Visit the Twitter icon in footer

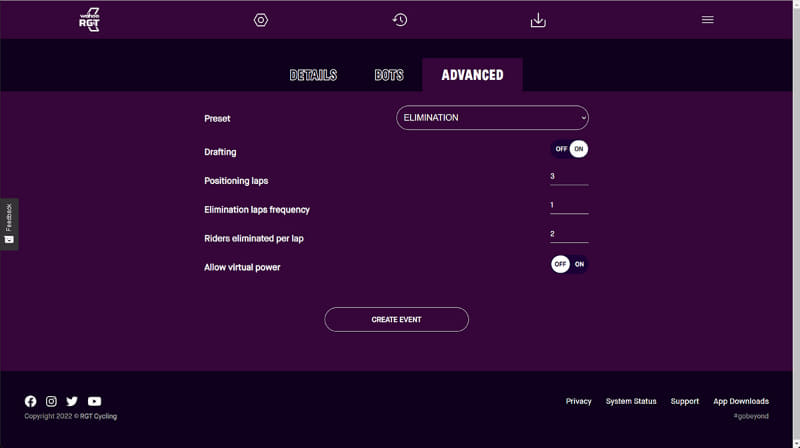tap(72, 401)
